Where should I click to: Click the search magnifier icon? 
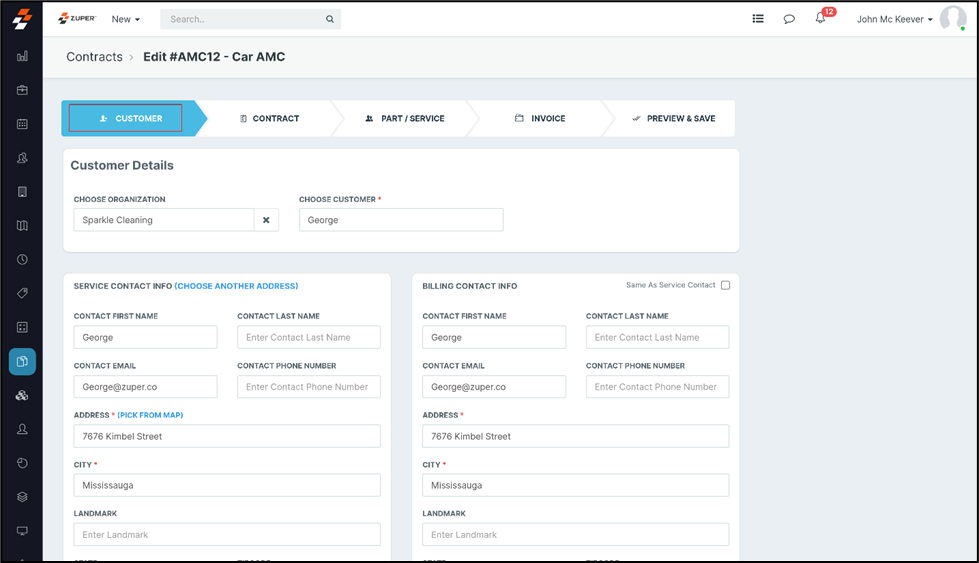(330, 19)
